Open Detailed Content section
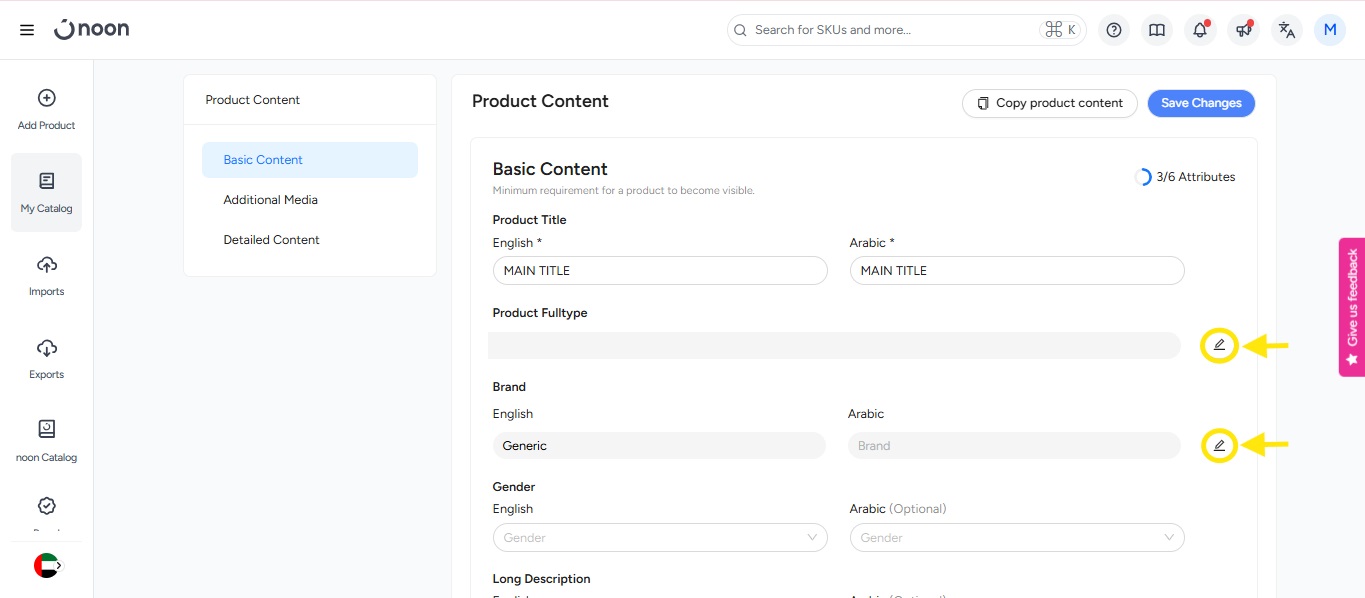Viewport: 1365px width, 598px height. tap(272, 240)
